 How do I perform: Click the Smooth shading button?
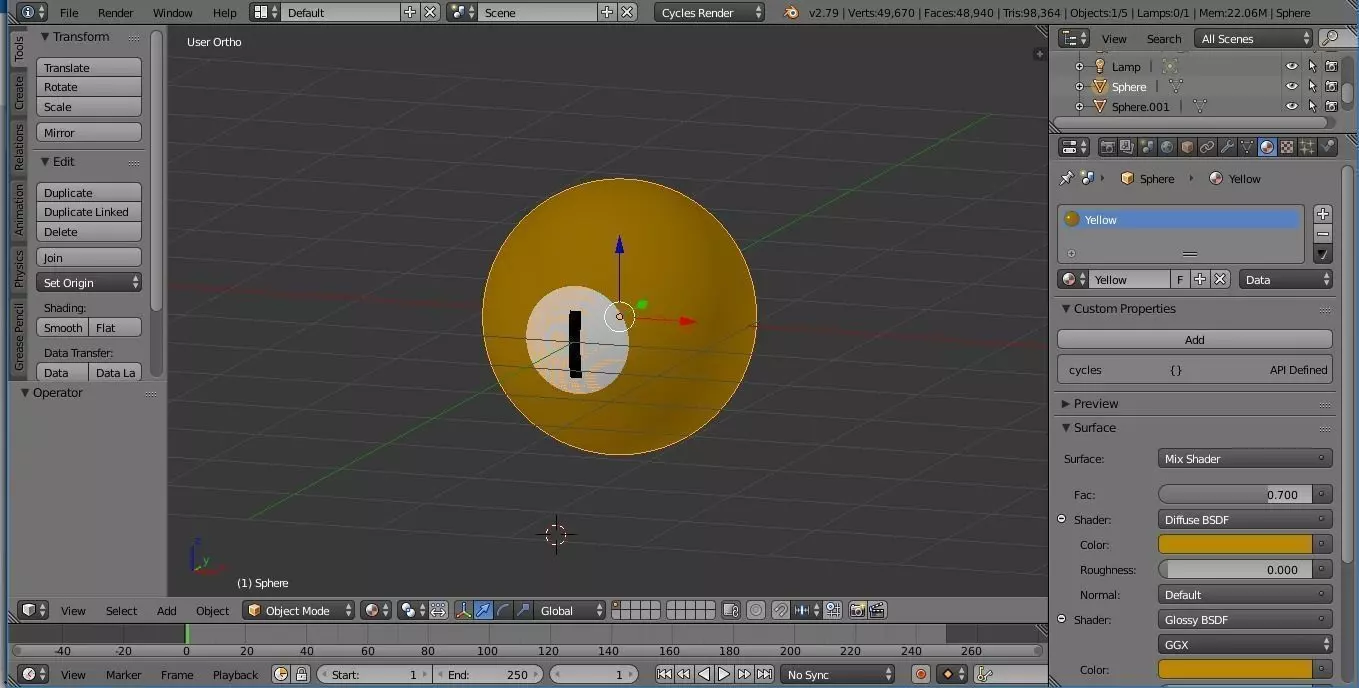click(x=63, y=328)
